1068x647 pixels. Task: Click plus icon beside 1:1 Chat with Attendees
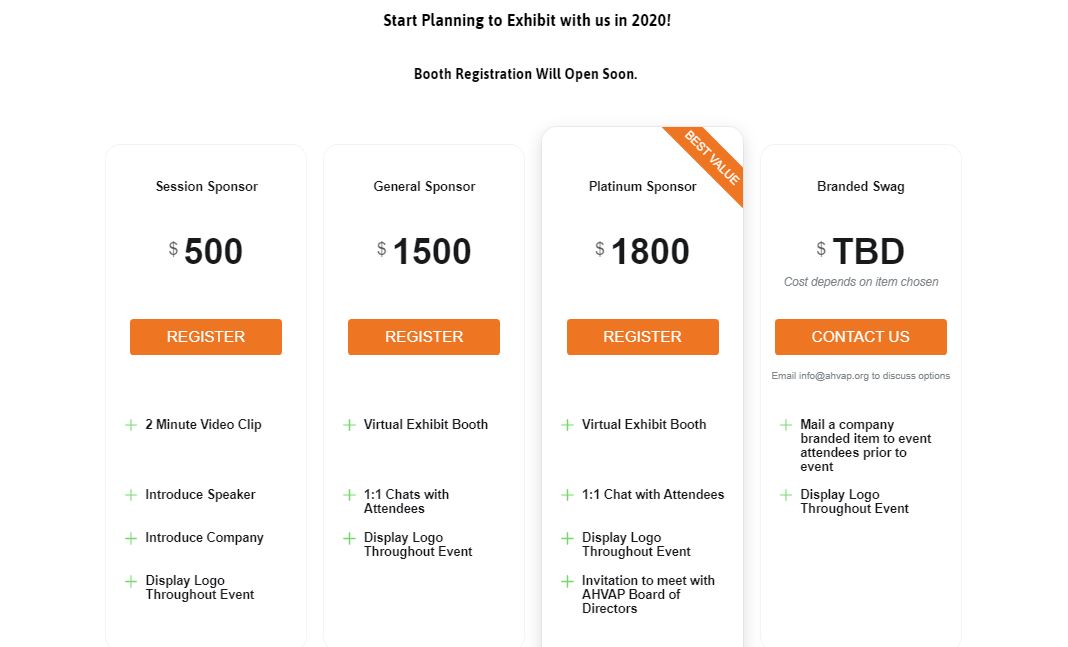point(568,495)
